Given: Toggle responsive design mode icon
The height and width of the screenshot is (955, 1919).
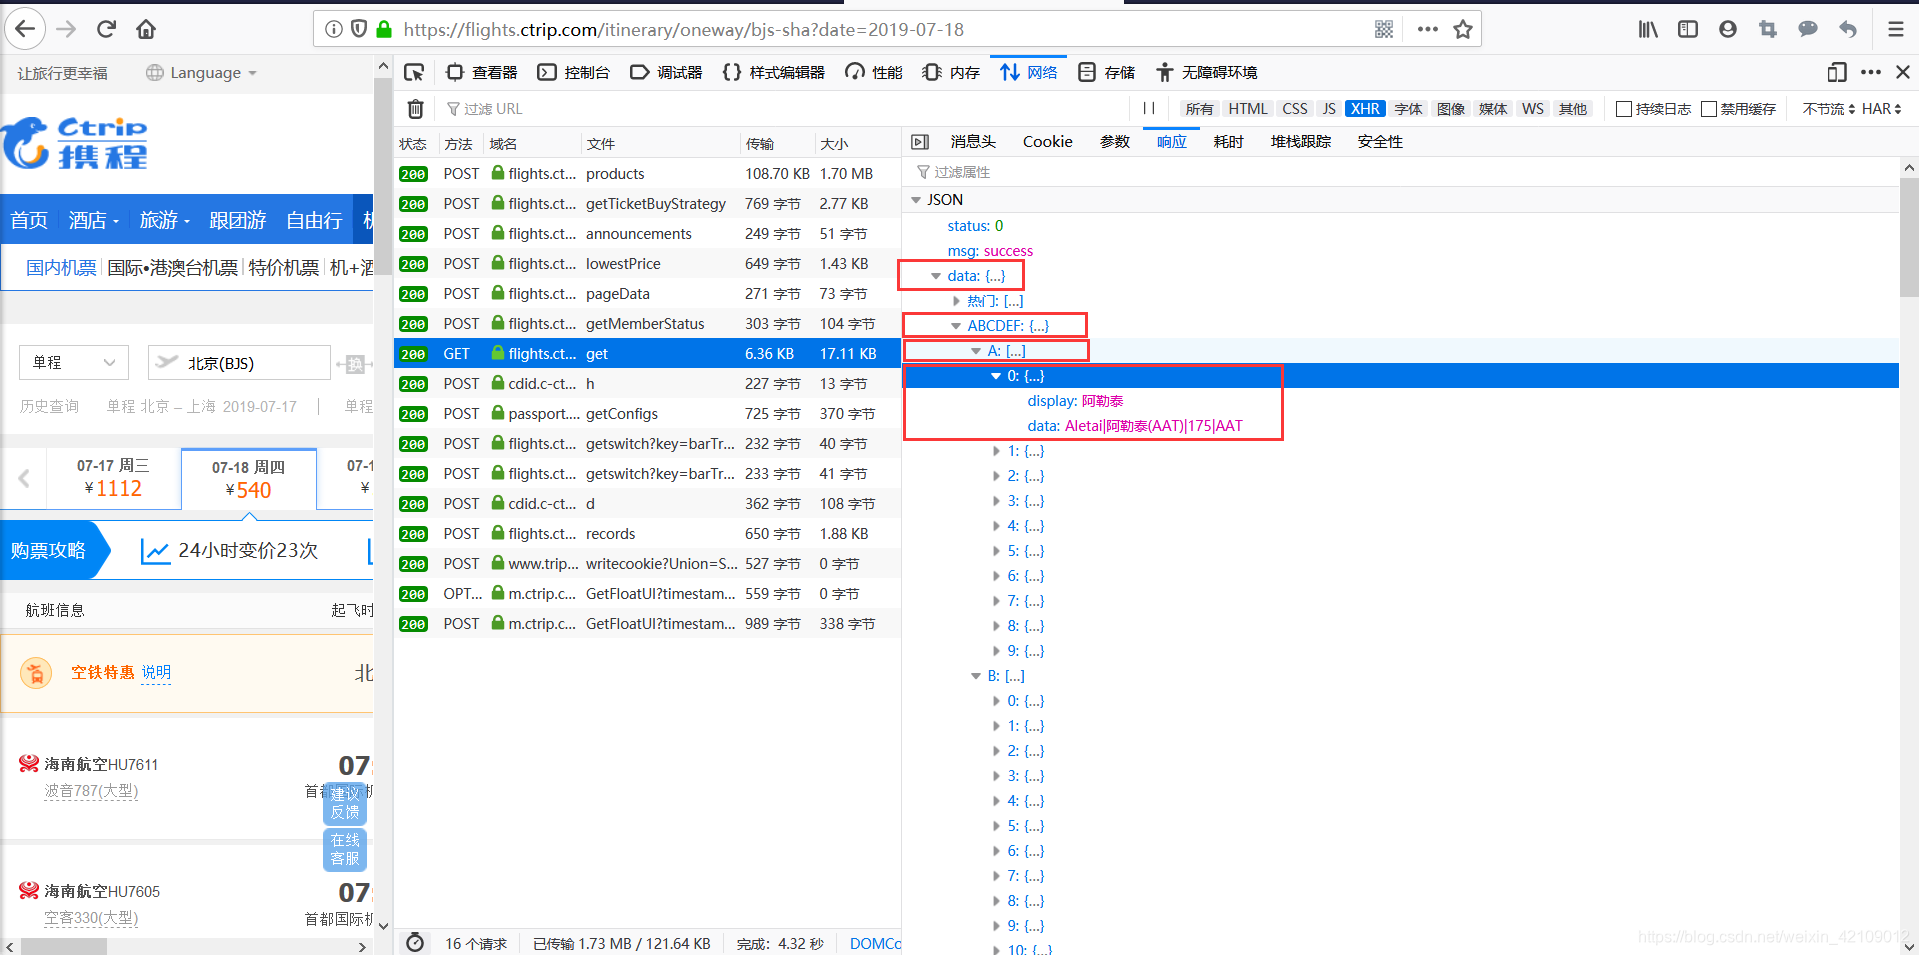Looking at the screenshot, I should point(1836,72).
